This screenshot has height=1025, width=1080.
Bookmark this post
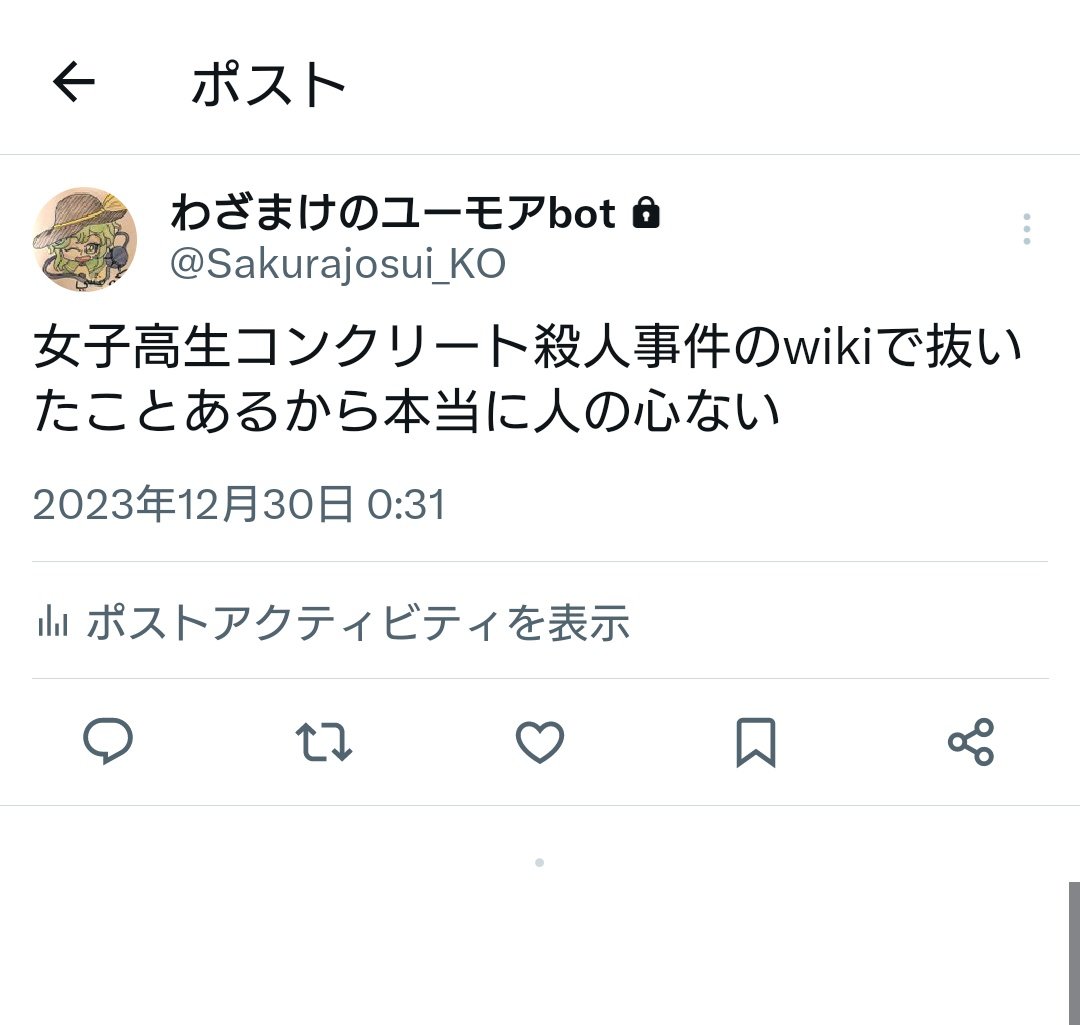(756, 743)
